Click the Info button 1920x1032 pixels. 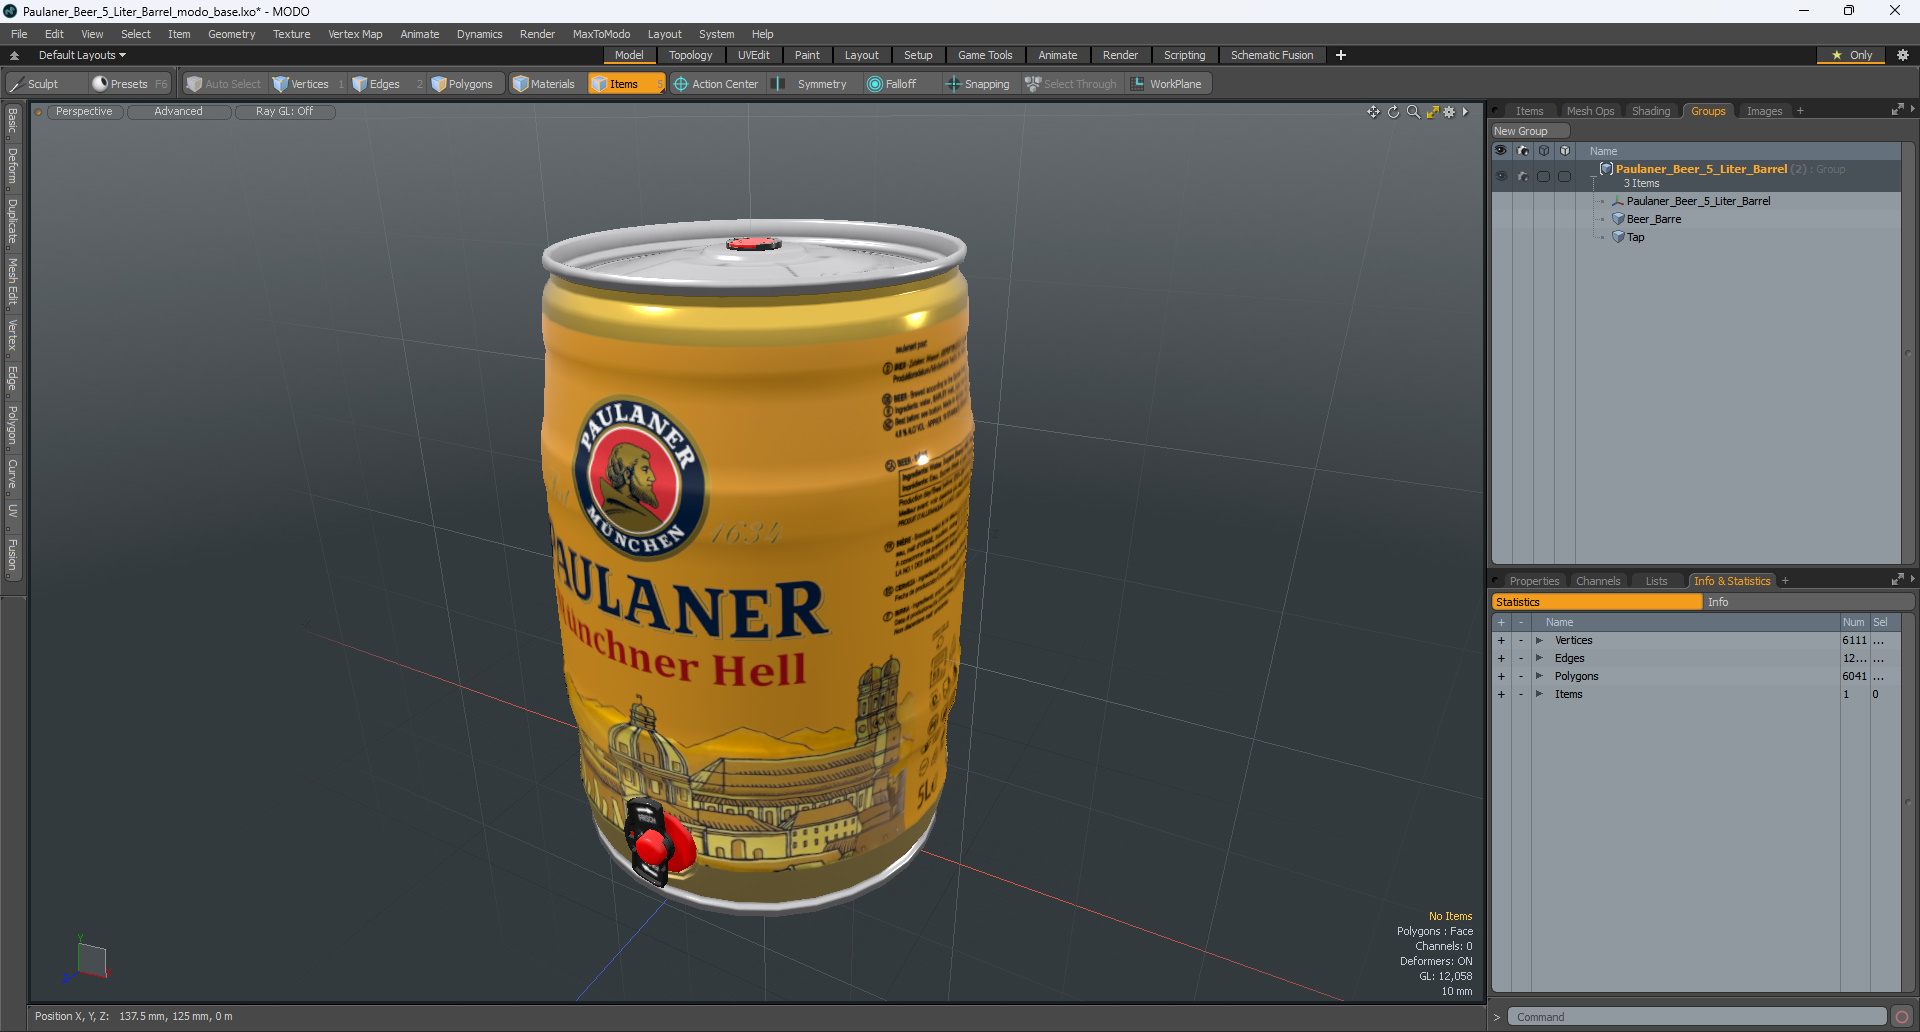click(1810, 602)
